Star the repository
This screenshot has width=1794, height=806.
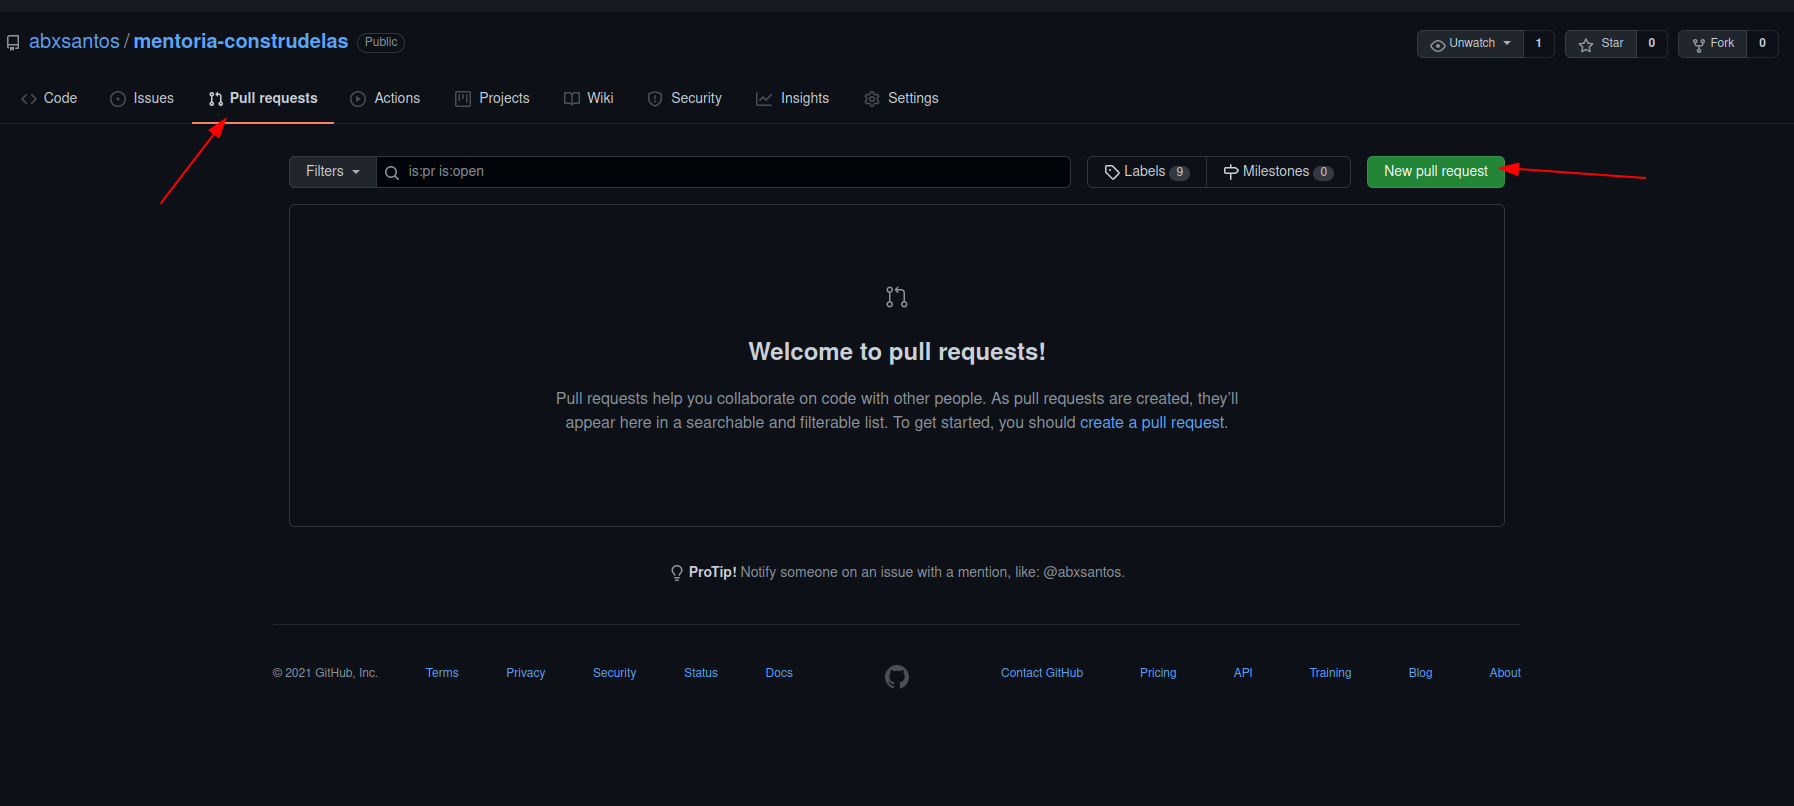(x=1601, y=43)
